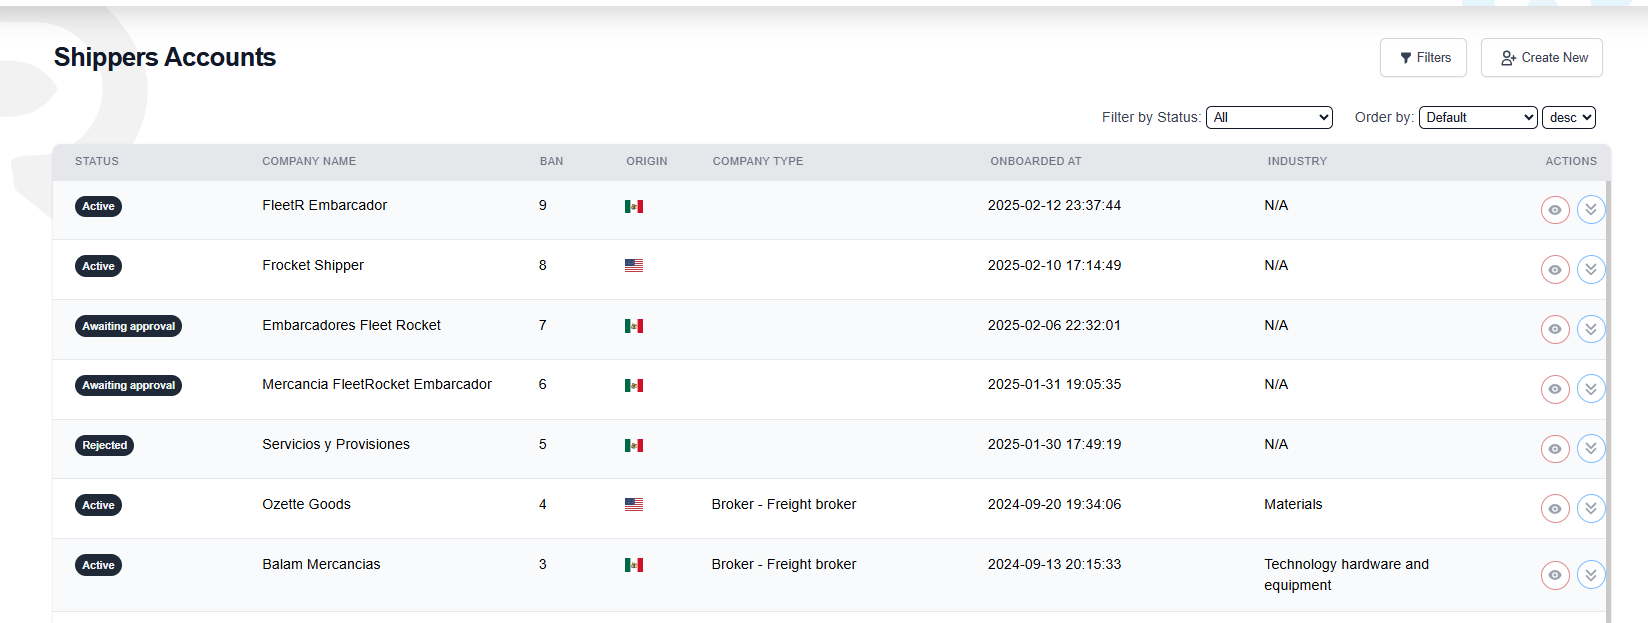
Task: Click the COMPANY TYPE column header
Action: [x=758, y=161]
